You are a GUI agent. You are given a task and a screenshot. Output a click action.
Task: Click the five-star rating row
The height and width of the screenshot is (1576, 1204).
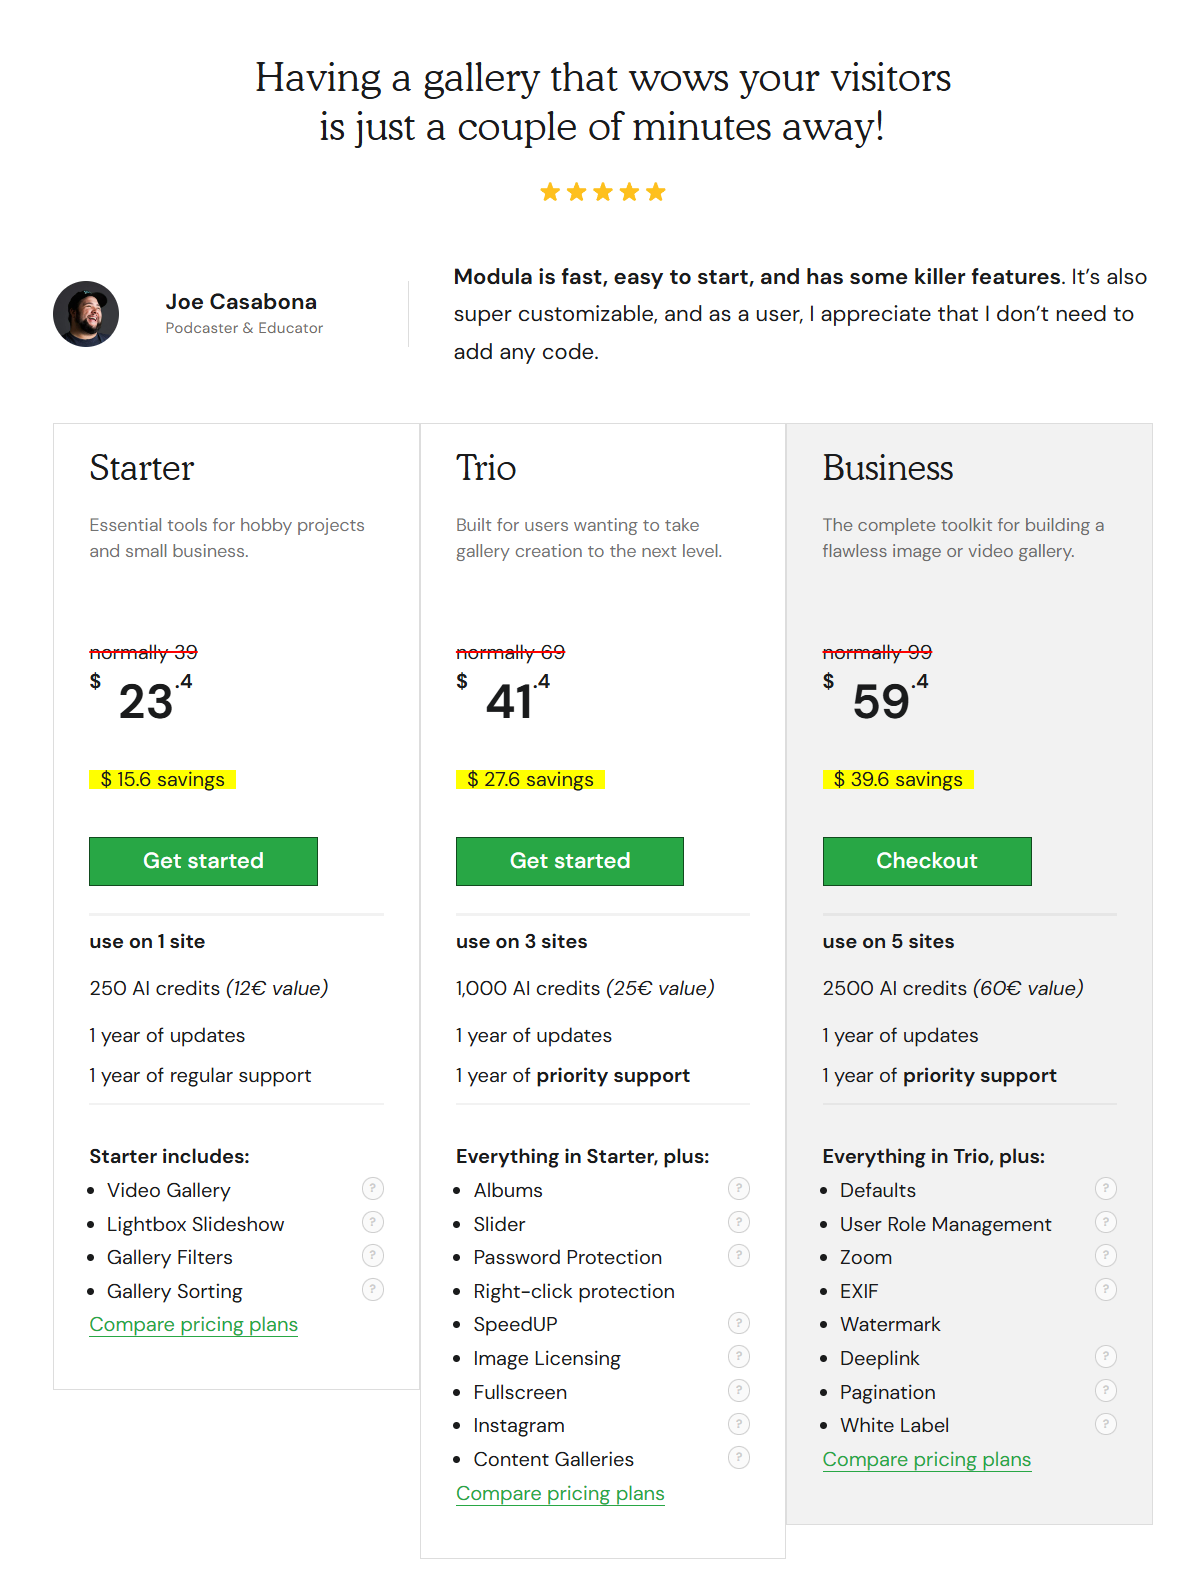[x=602, y=192]
